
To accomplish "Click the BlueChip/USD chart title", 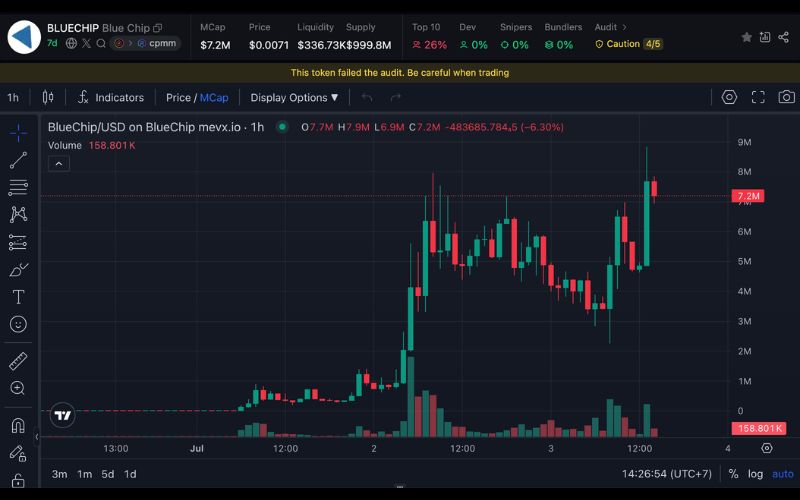I will 156,127.
